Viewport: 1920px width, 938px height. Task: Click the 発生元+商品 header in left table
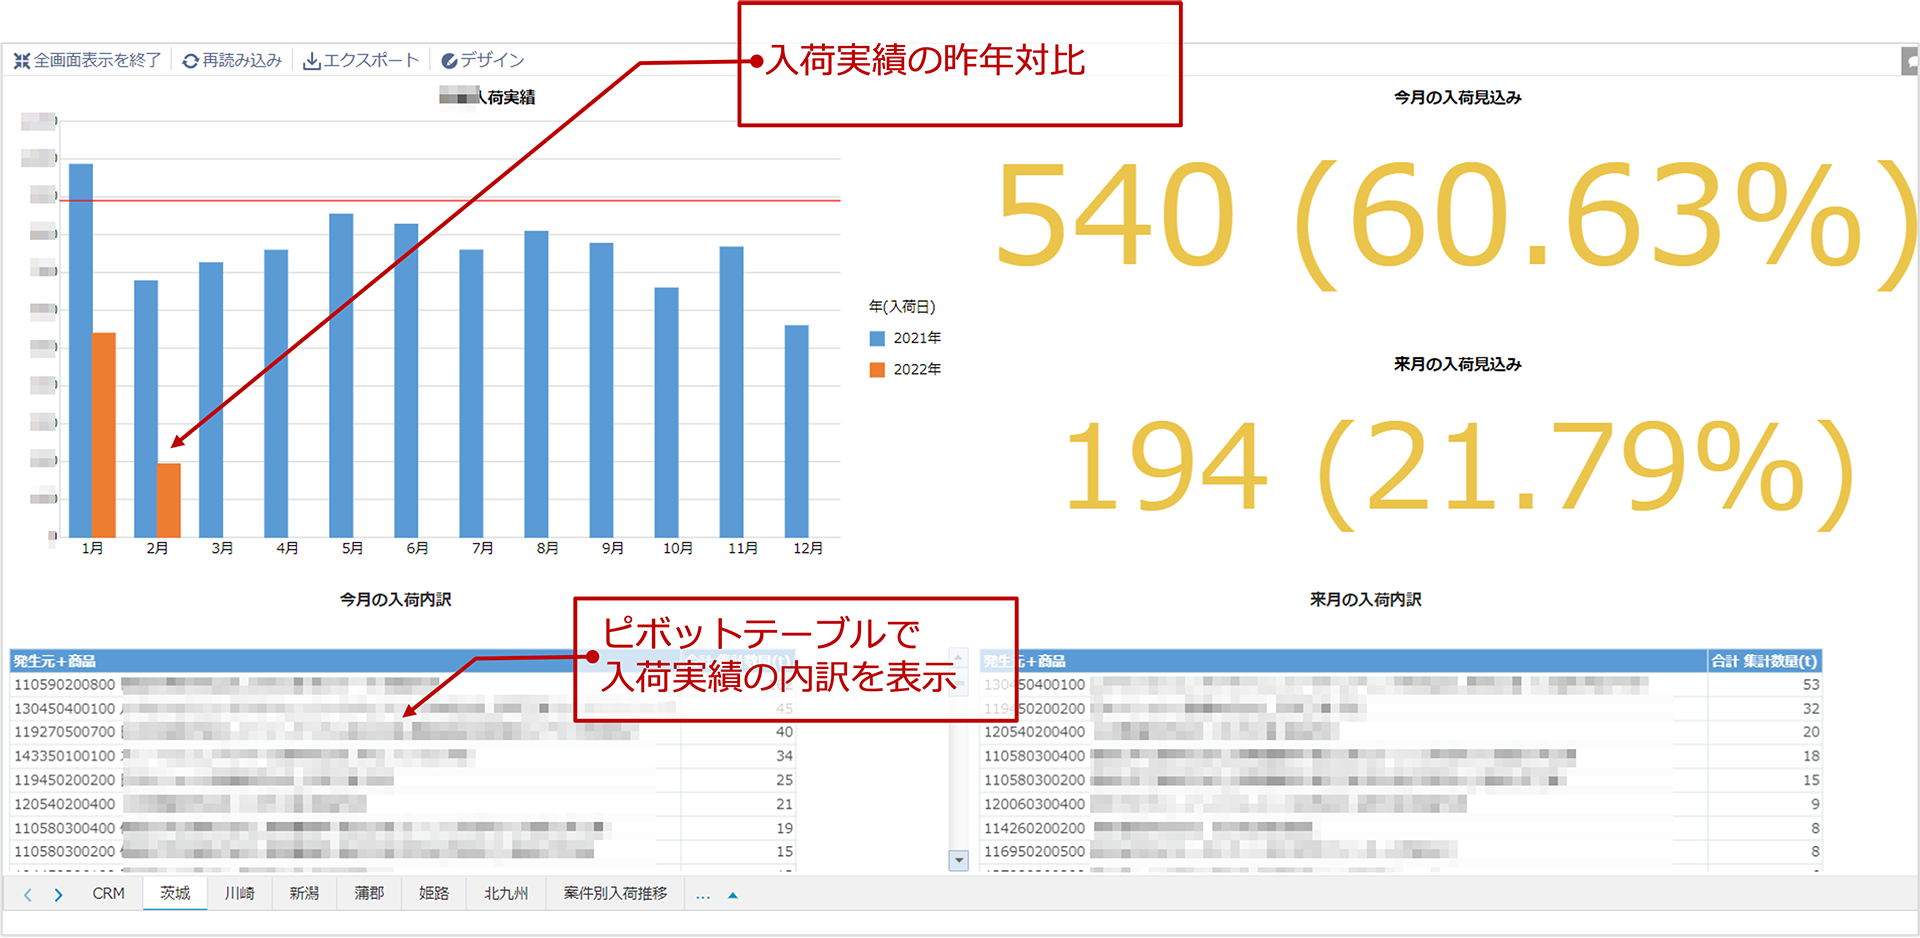[x=55, y=661]
